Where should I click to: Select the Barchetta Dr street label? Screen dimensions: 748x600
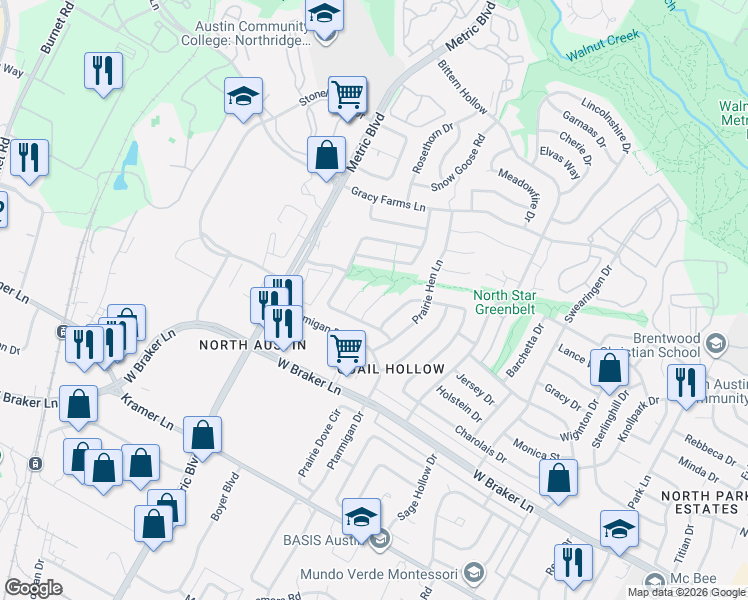[525, 351]
